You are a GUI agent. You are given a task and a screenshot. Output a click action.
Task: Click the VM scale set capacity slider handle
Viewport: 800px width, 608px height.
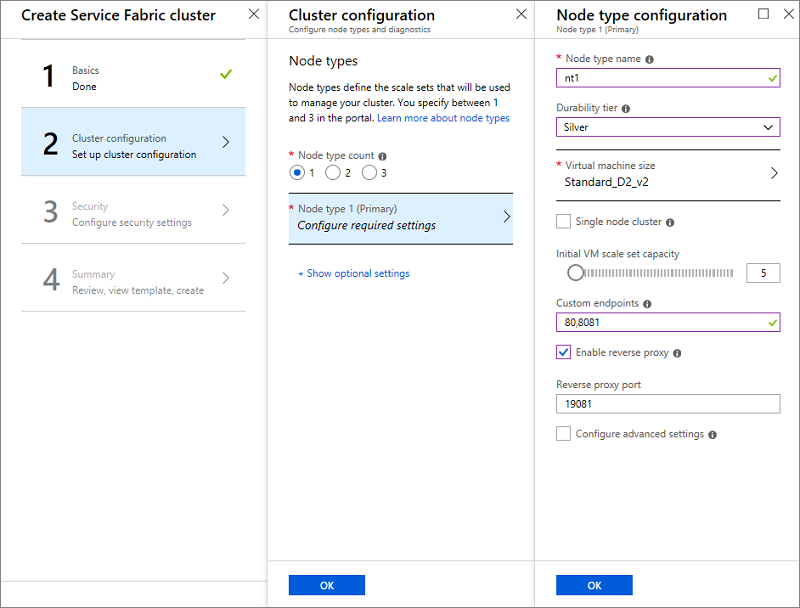click(575, 272)
